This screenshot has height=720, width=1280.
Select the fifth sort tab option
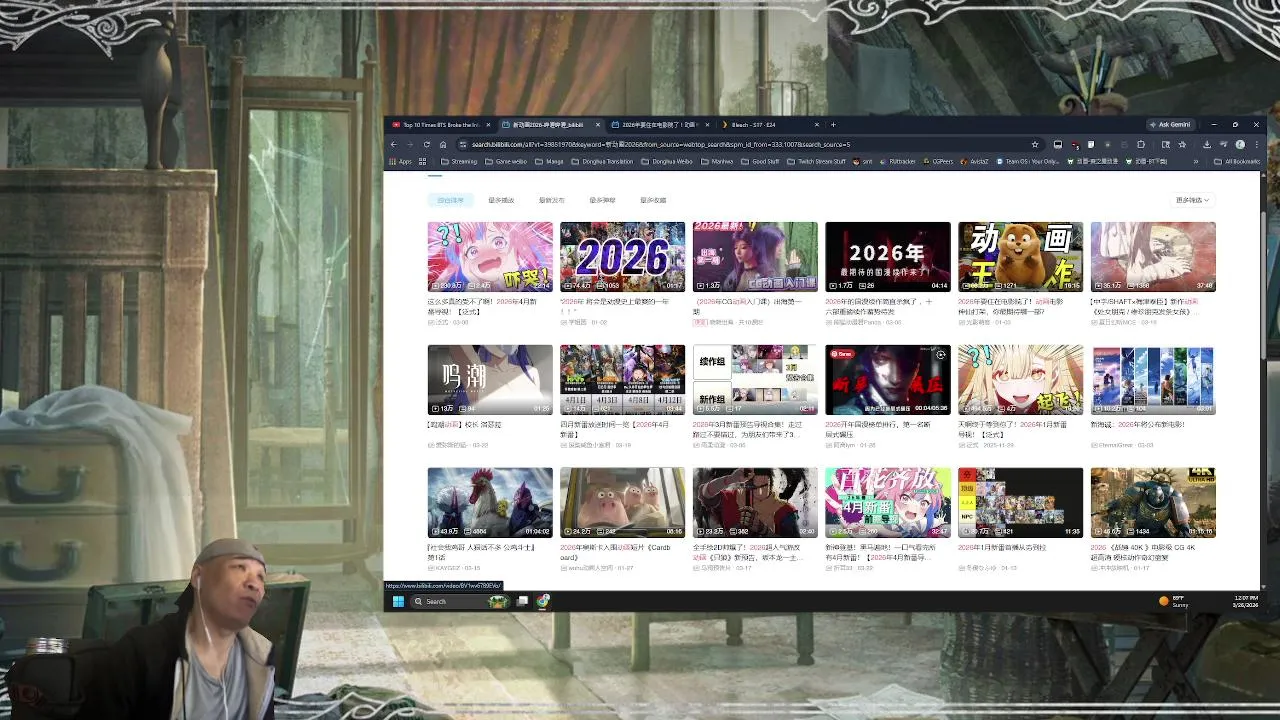point(653,200)
